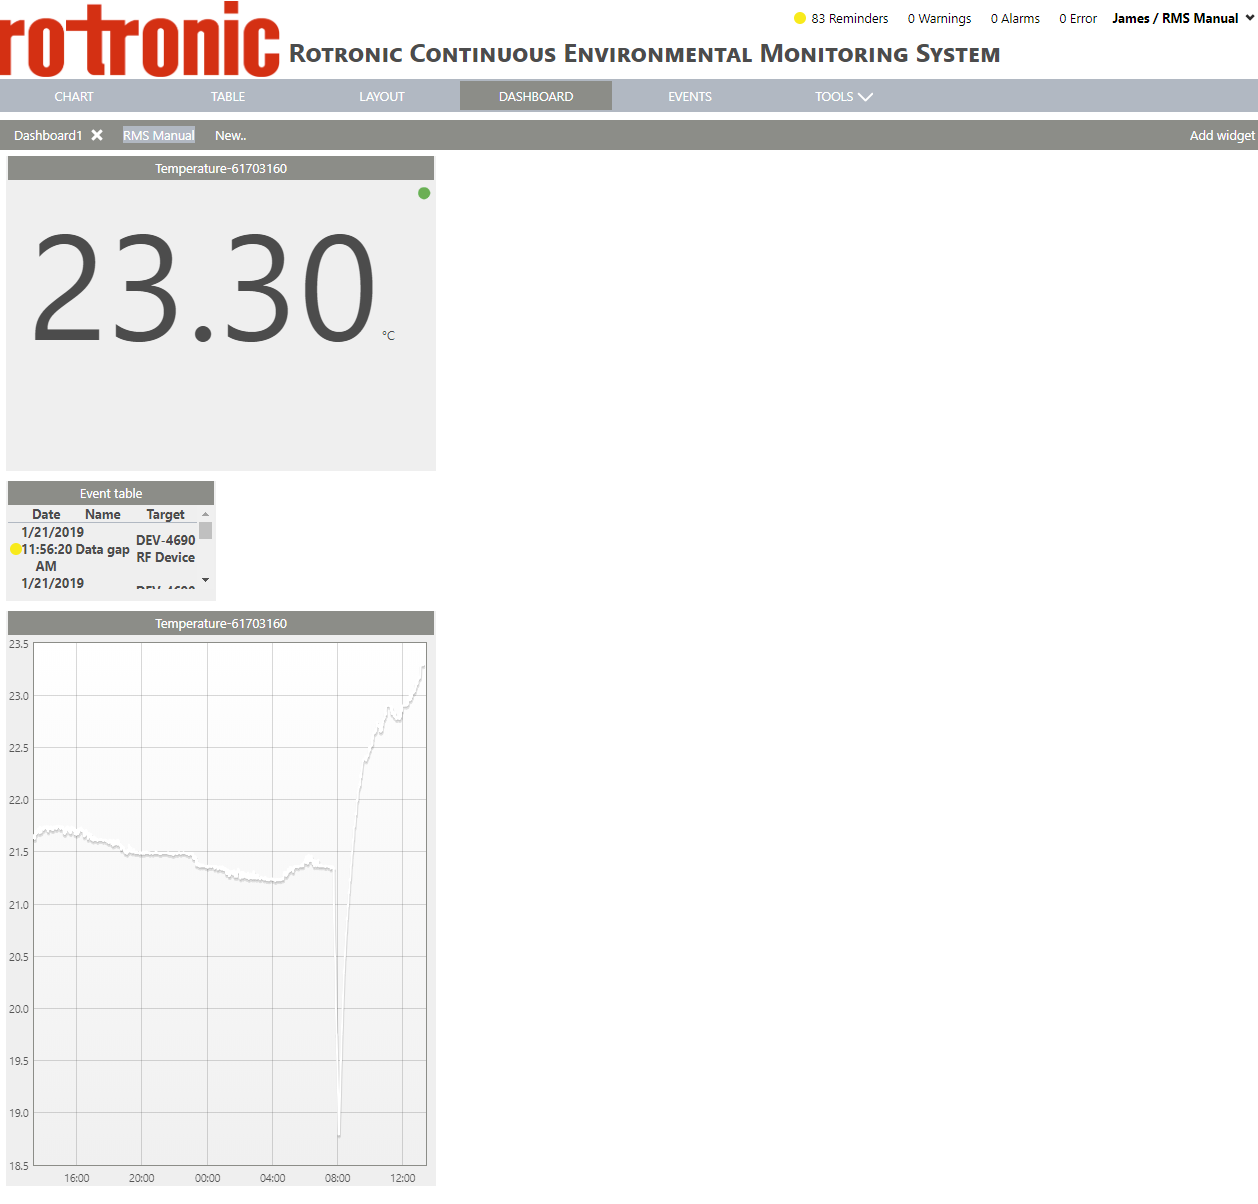Click the 23.30 temperature reading
1258x1204 pixels.
tap(204, 288)
